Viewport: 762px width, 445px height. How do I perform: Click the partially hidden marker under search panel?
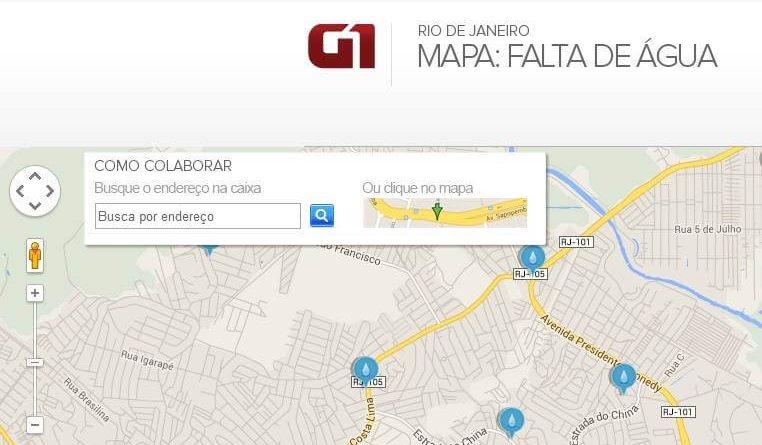click(209, 251)
